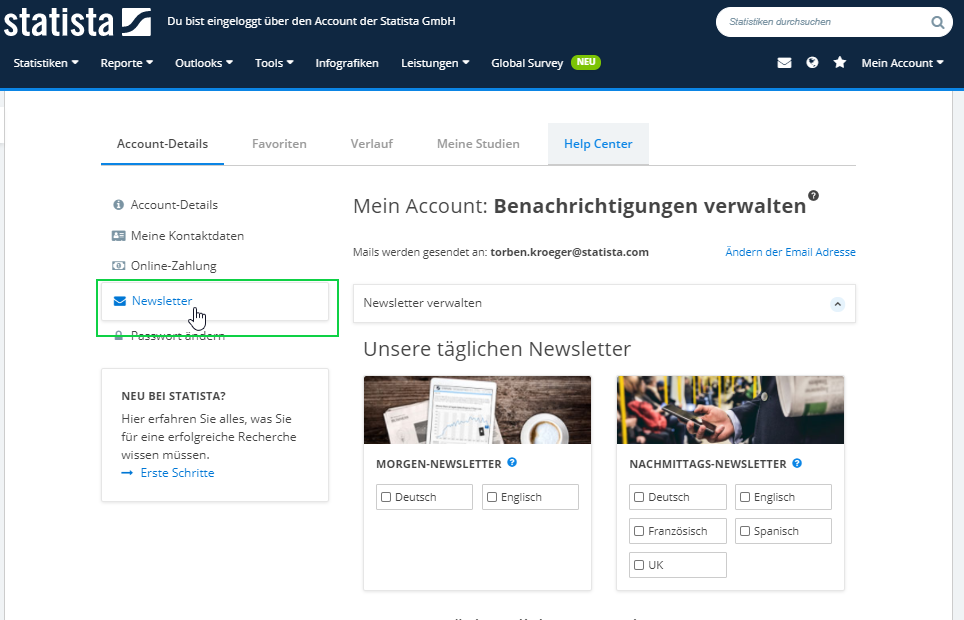The height and width of the screenshot is (620, 964).
Task: Open the Mein Account dropdown
Action: [x=903, y=63]
